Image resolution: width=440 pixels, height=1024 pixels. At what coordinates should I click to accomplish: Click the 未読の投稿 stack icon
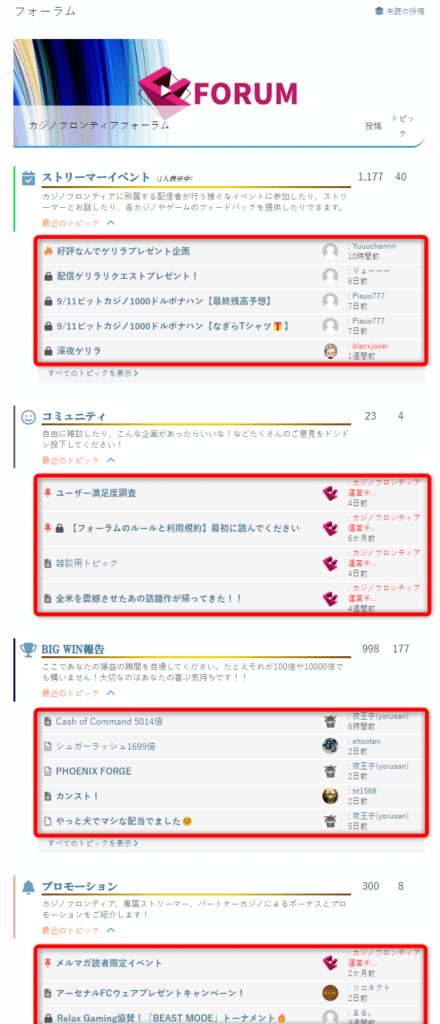click(x=379, y=11)
